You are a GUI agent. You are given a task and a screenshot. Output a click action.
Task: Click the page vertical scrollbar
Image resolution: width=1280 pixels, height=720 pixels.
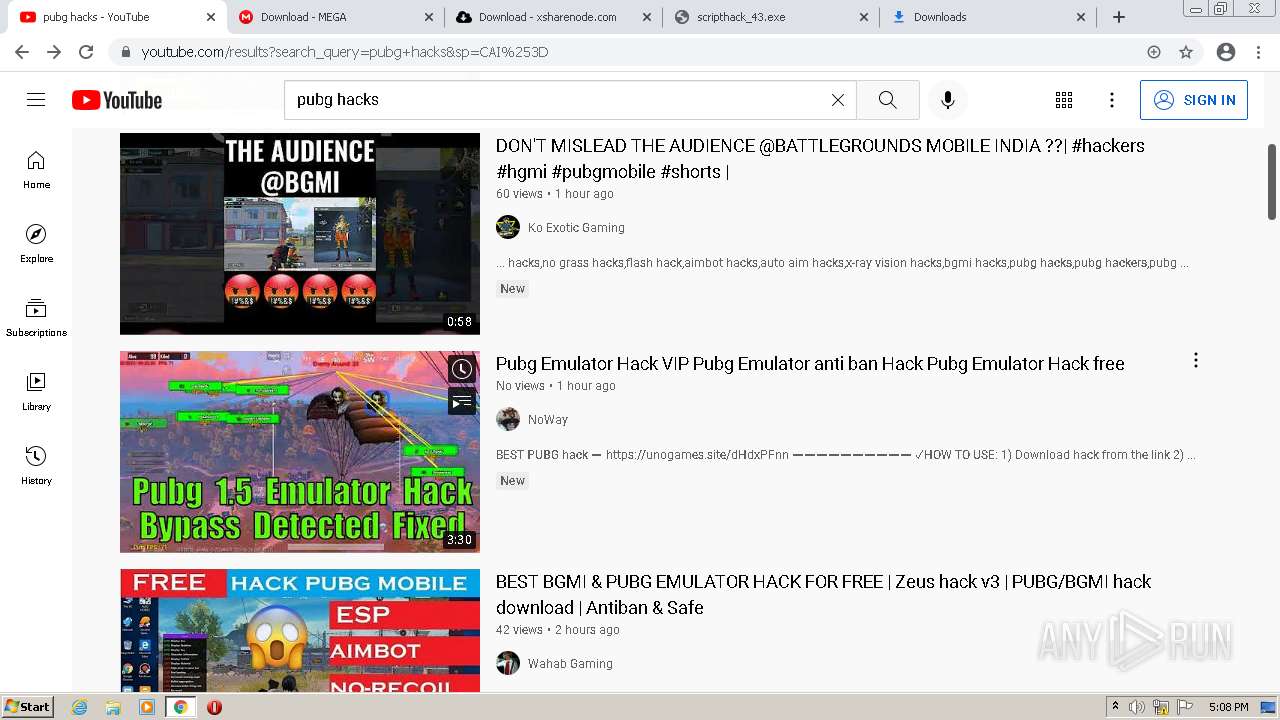coord(1272,181)
